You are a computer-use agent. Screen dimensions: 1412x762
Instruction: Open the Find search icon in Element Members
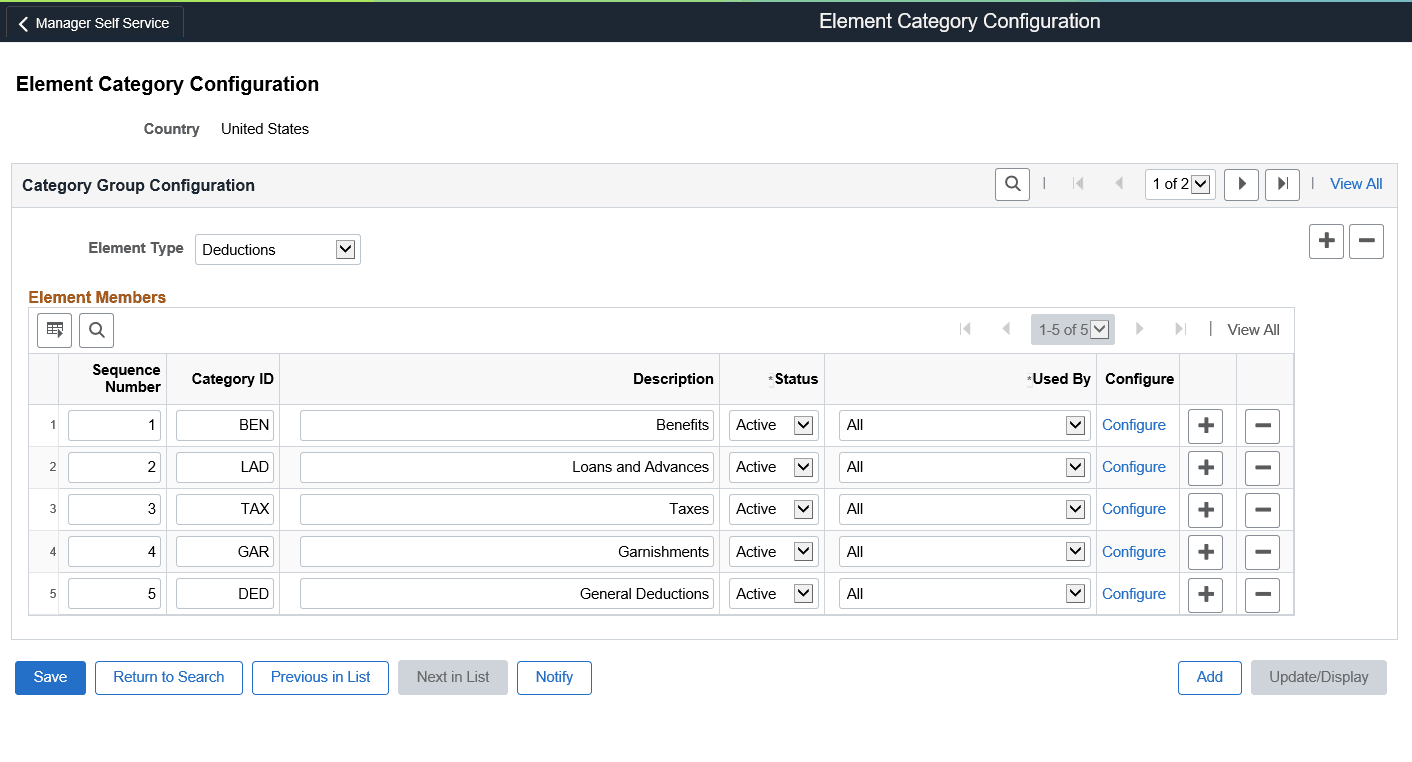click(x=96, y=330)
